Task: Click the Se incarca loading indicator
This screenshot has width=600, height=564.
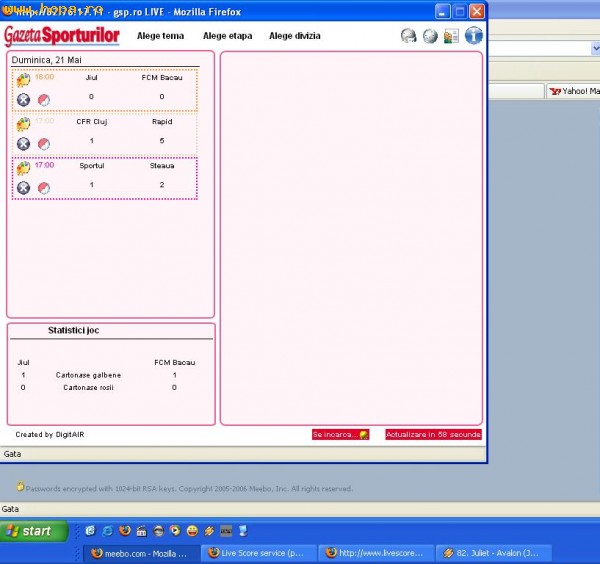Action: click(x=341, y=434)
